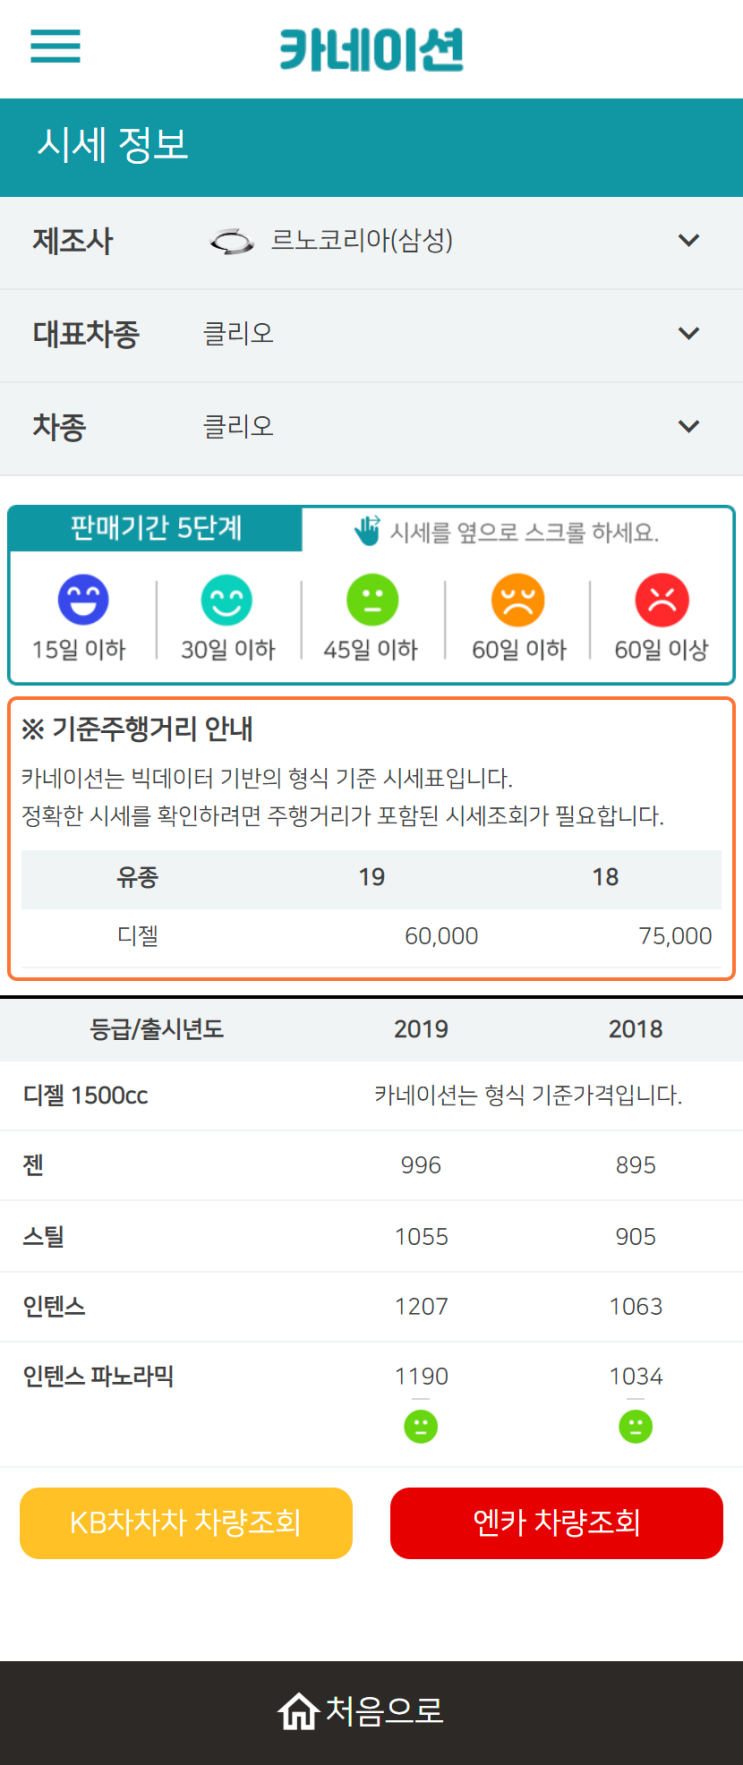This screenshot has width=743, height=1765.
Task: Click the 디젤 1500cc engine label
Action: pos(85,1096)
